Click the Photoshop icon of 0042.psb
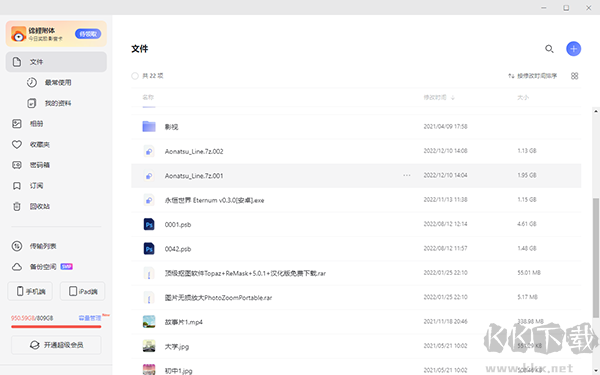The image size is (600, 375). click(x=149, y=249)
